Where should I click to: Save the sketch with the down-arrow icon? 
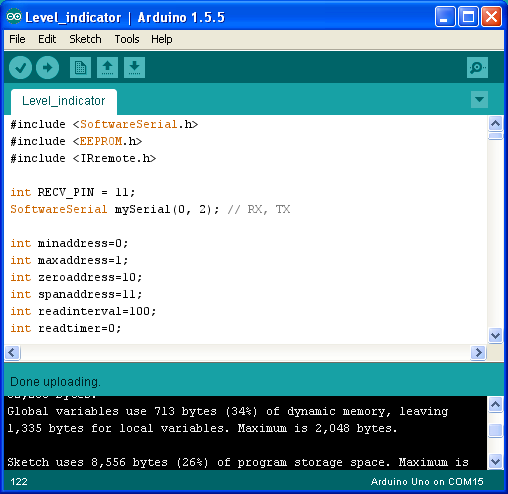pyautogui.click(x=134, y=68)
